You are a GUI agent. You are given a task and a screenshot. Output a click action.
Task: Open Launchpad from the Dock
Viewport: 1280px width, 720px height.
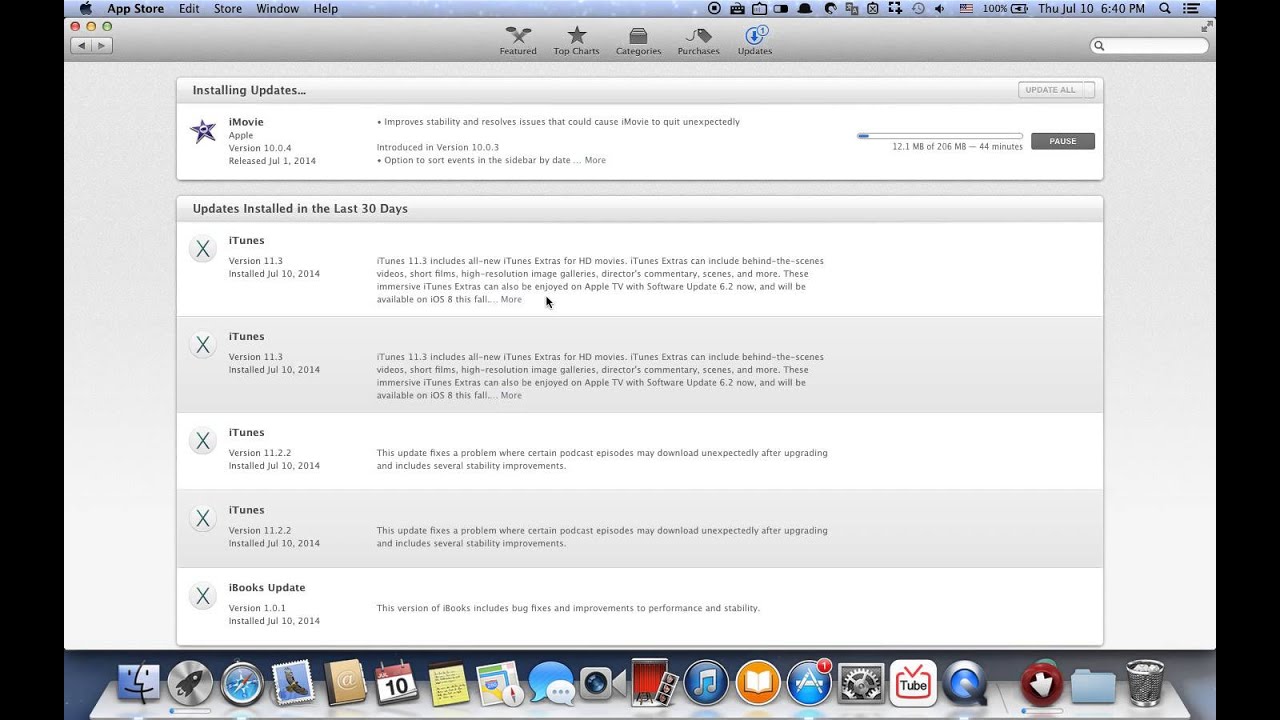(190, 684)
